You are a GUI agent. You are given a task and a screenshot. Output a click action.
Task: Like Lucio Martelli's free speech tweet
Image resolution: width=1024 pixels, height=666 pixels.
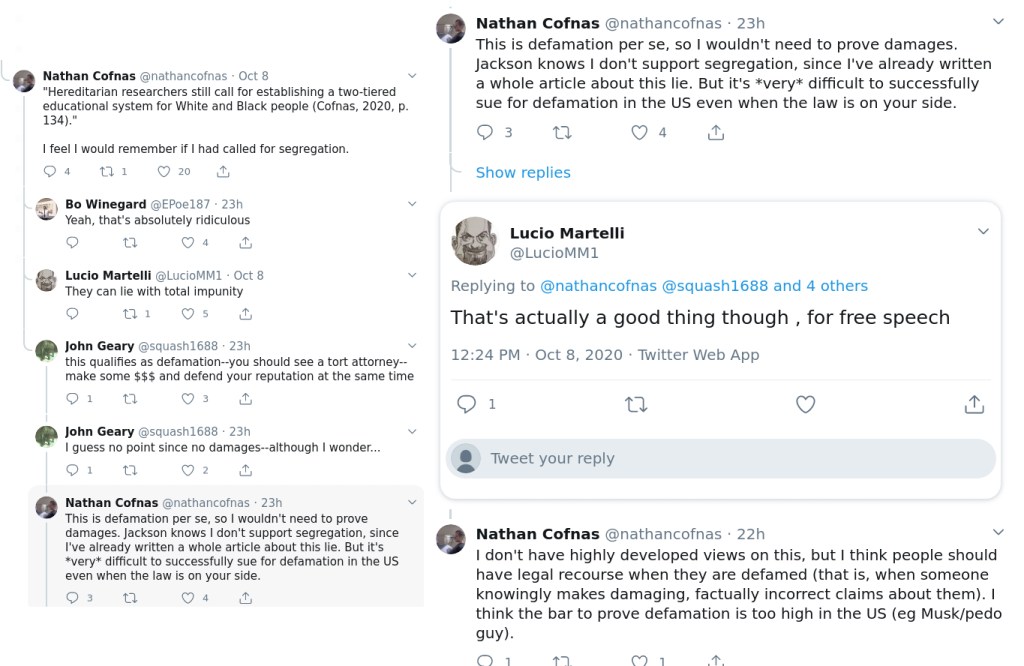pyautogui.click(x=805, y=404)
